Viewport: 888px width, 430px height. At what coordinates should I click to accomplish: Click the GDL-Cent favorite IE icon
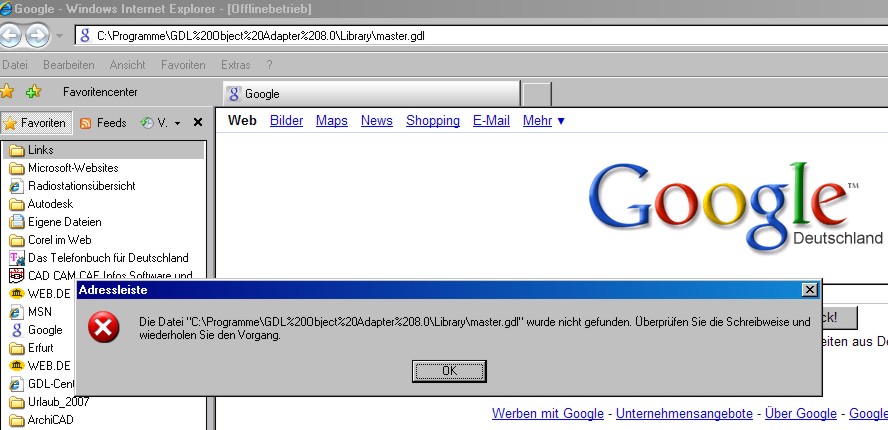pos(17,384)
